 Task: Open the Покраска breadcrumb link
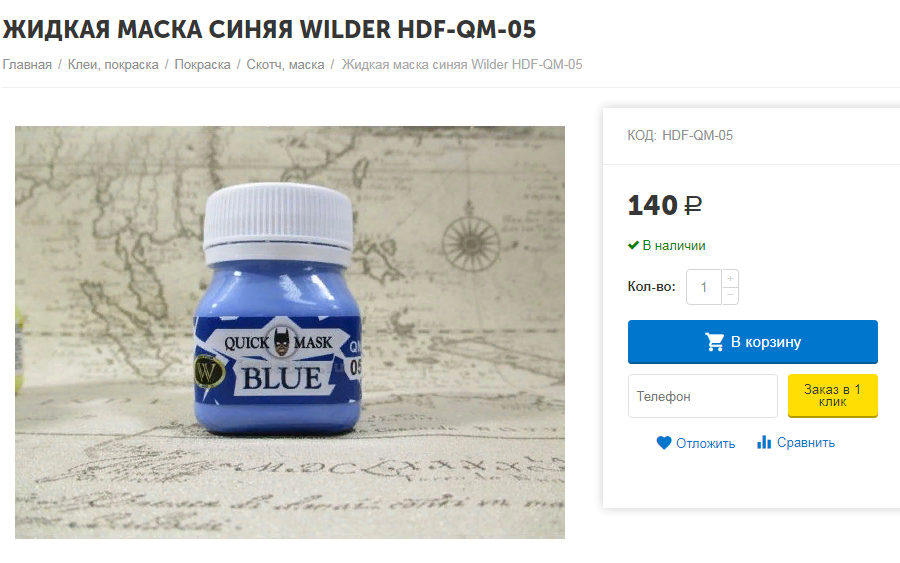click(x=203, y=64)
